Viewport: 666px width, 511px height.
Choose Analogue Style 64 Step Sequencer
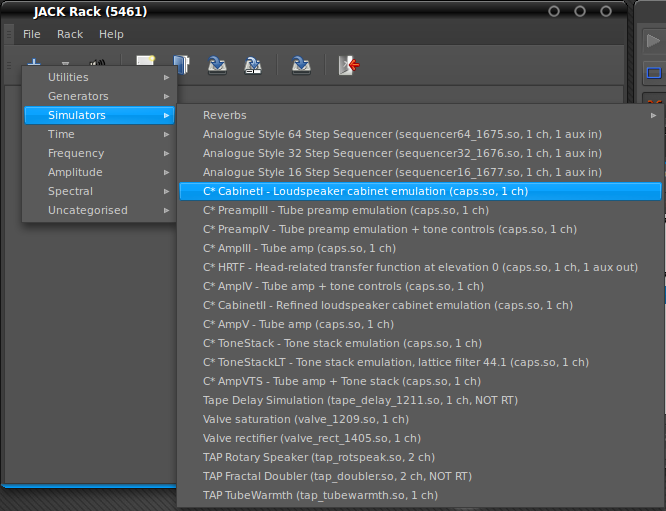[420, 134]
